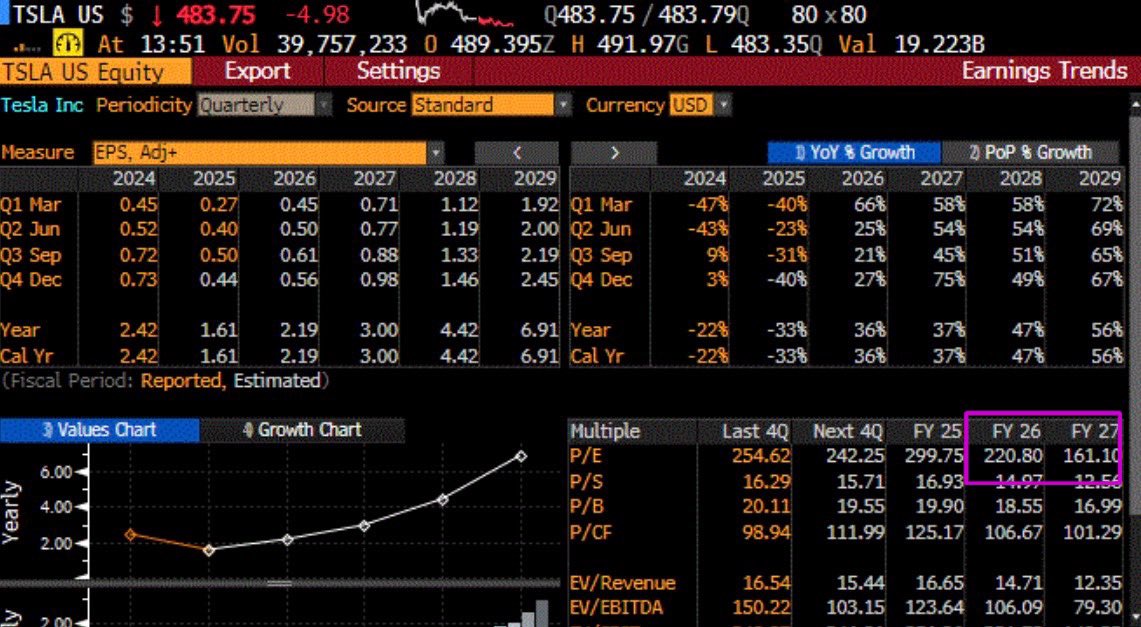This screenshot has height=627, width=1141.
Task: Click the scroll up arrow at right edge
Action: coord(1133,106)
